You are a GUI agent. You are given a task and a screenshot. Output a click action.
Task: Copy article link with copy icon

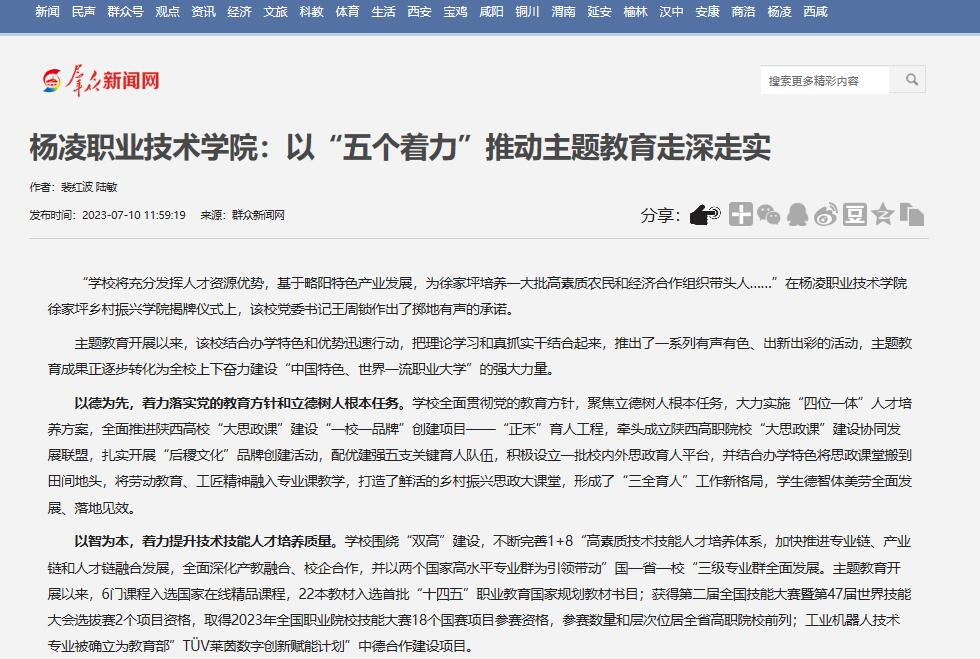tap(911, 214)
